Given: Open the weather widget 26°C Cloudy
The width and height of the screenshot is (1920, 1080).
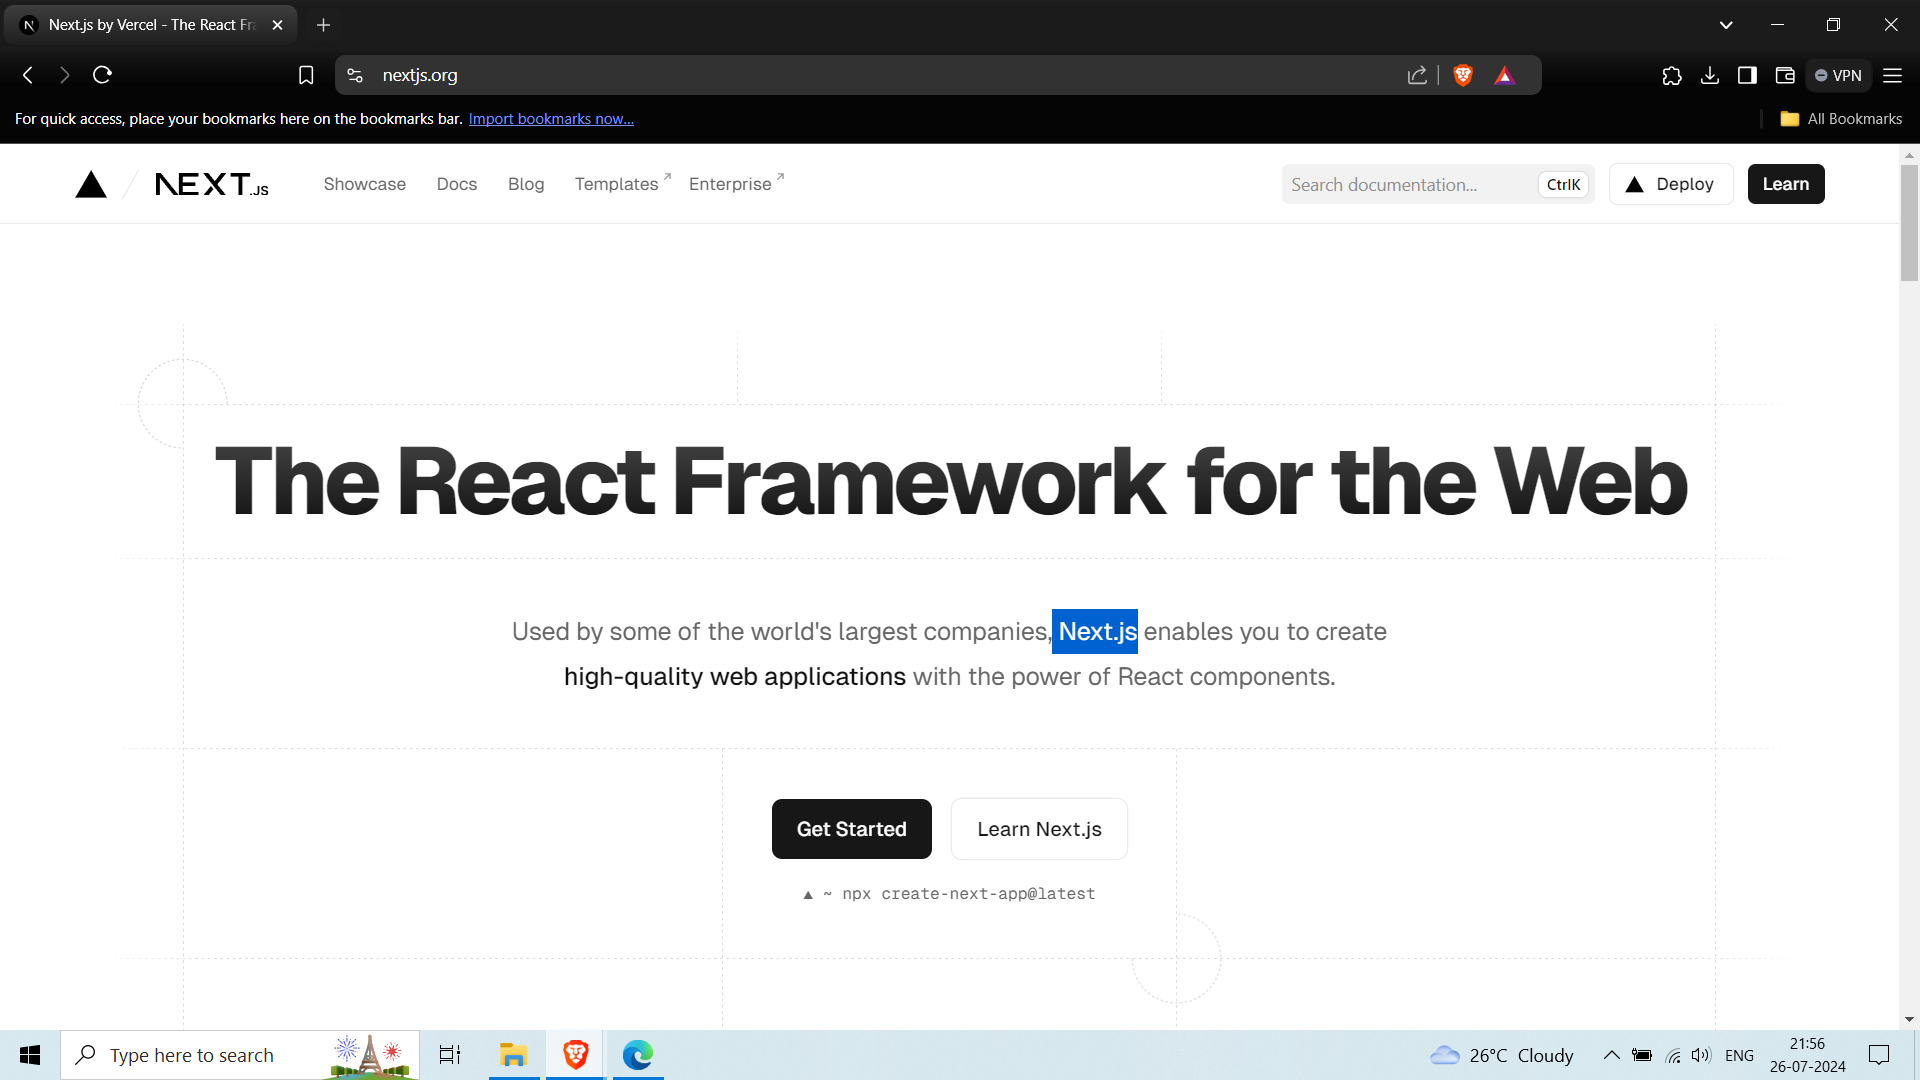Looking at the screenshot, I should [x=1502, y=1055].
